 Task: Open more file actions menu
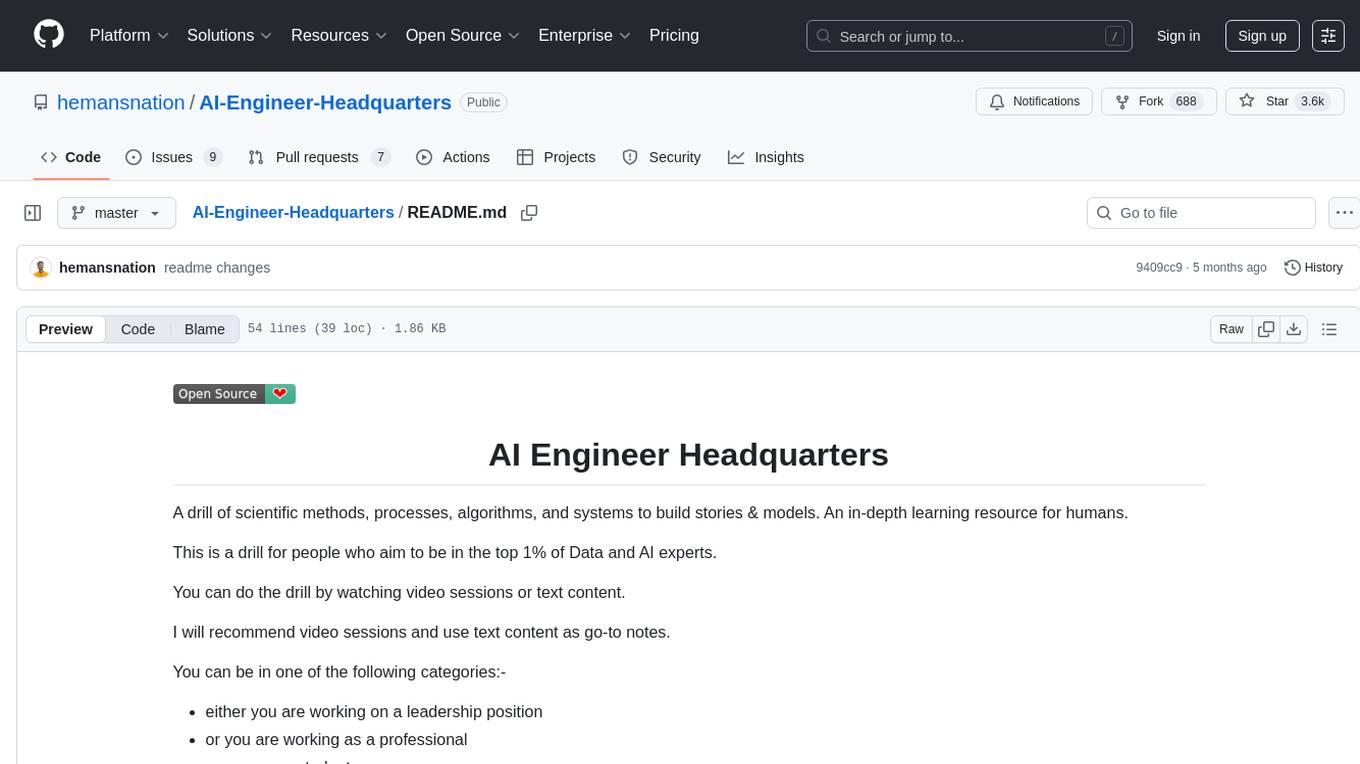[1344, 213]
